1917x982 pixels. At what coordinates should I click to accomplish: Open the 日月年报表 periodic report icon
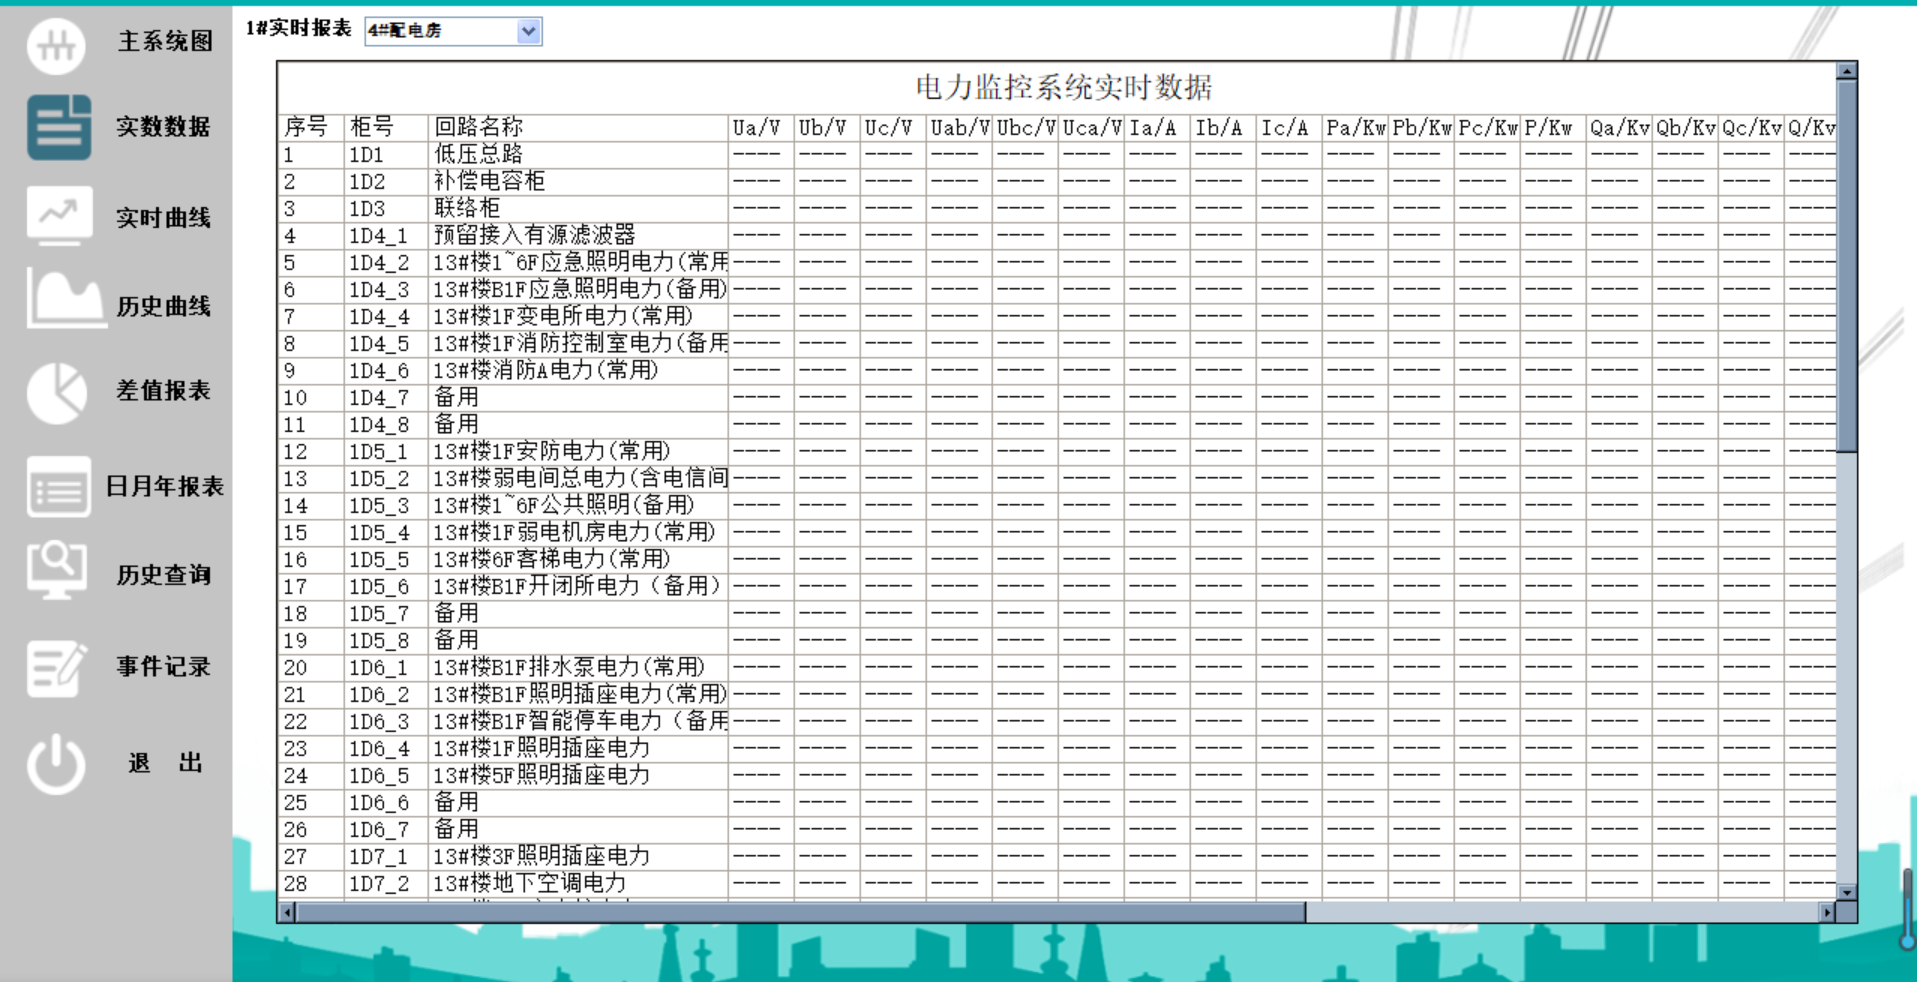[57, 487]
